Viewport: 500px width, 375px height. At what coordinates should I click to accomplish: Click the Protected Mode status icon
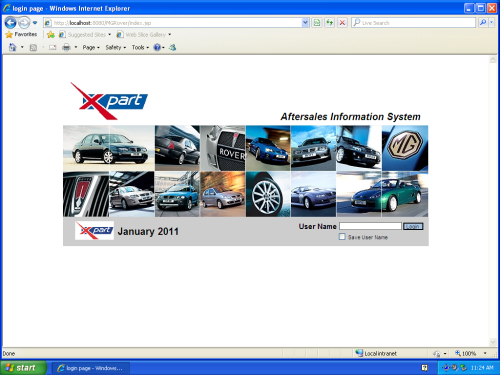437,354
